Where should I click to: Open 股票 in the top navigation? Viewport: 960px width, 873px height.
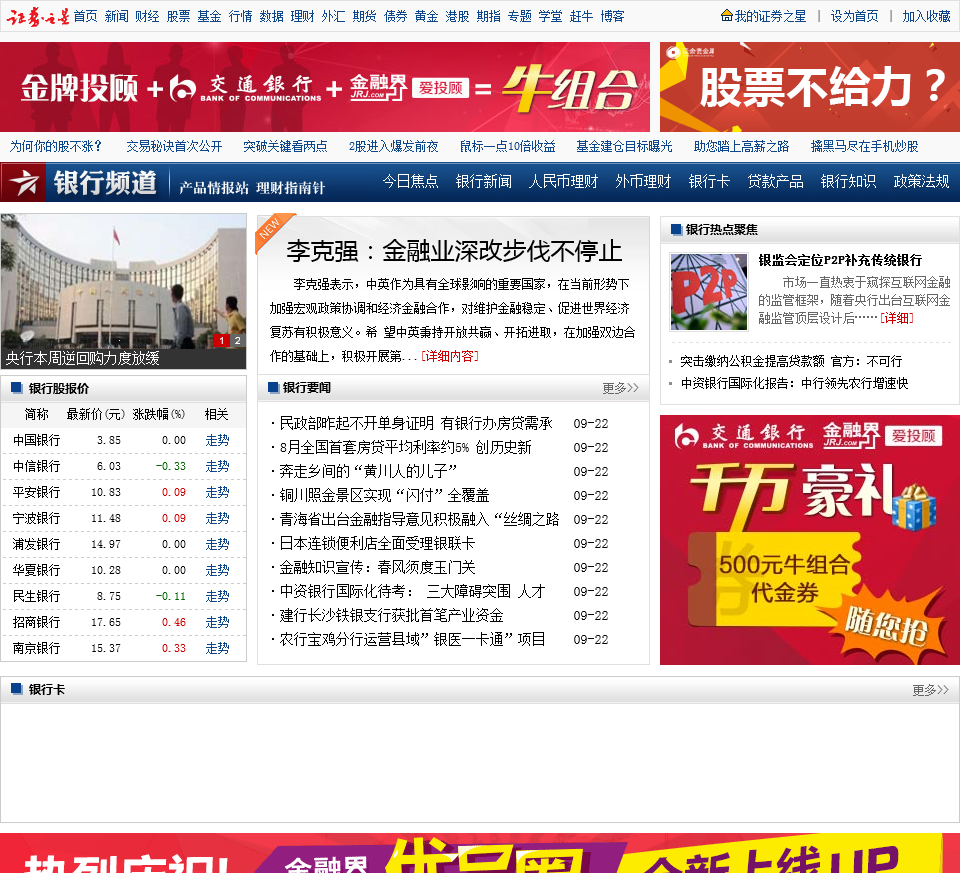click(x=178, y=17)
